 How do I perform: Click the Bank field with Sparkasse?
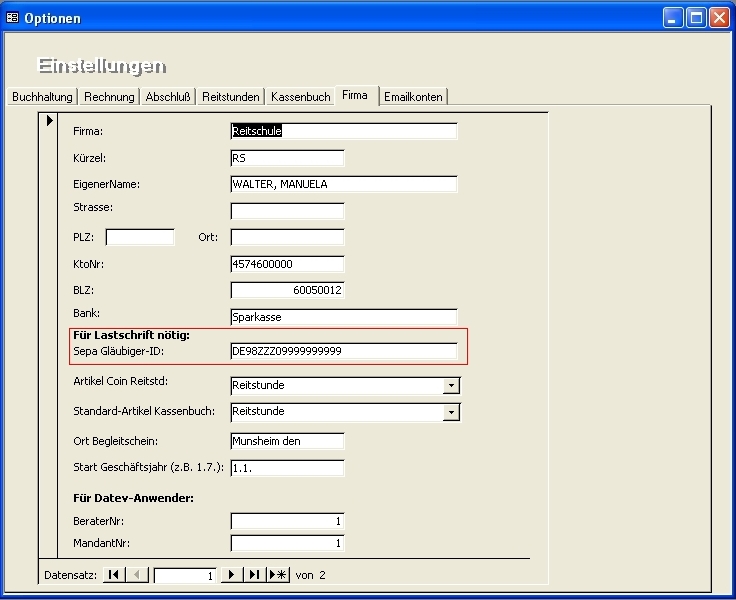point(344,317)
